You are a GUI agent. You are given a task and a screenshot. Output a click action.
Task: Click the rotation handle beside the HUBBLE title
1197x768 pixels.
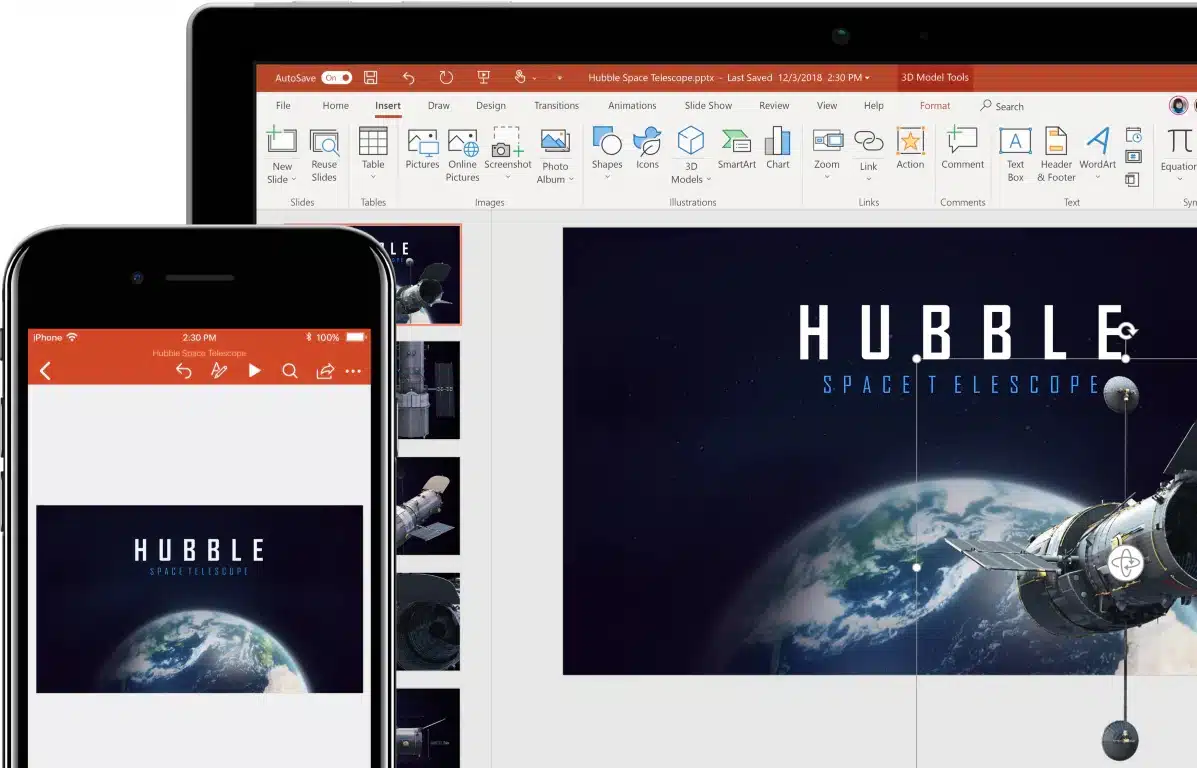(x=1128, y=330)
